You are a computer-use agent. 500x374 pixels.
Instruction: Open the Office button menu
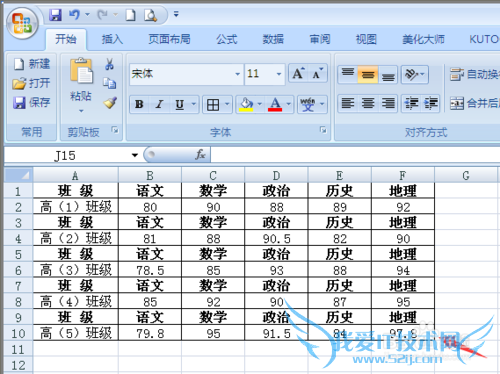pos(22,24)
